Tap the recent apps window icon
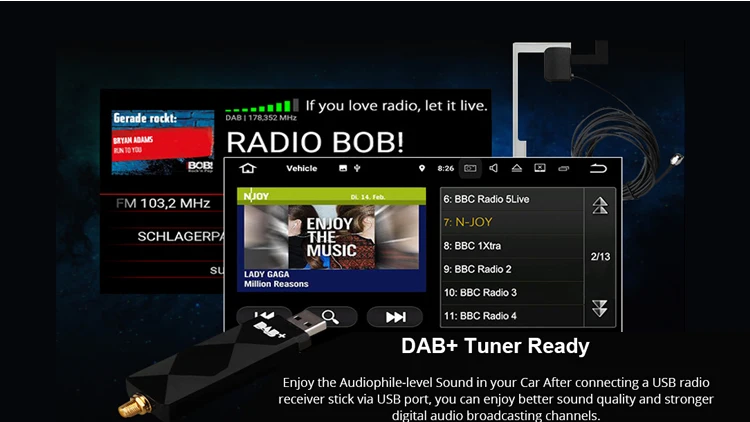Image resolution: width=750 pixels, height=422 pixels. (x=564, y=168)
